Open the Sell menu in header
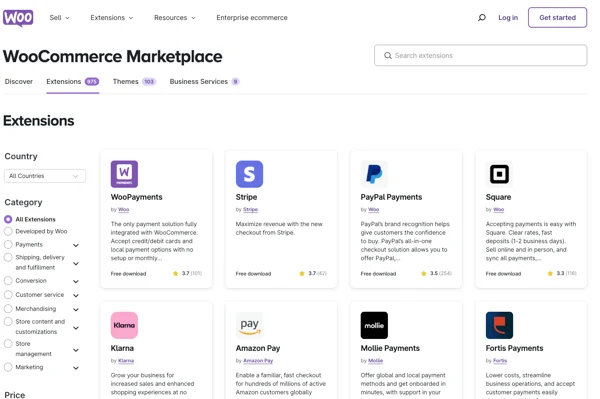The height and width of the screenshot is (399, 600). pos(59,18)
